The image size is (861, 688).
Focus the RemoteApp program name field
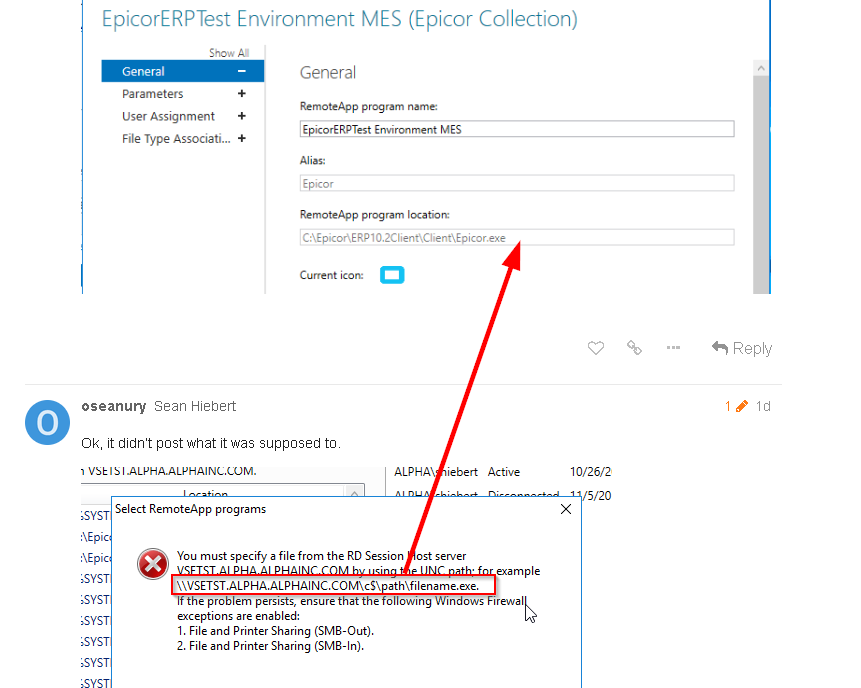(x=517, y=130)
